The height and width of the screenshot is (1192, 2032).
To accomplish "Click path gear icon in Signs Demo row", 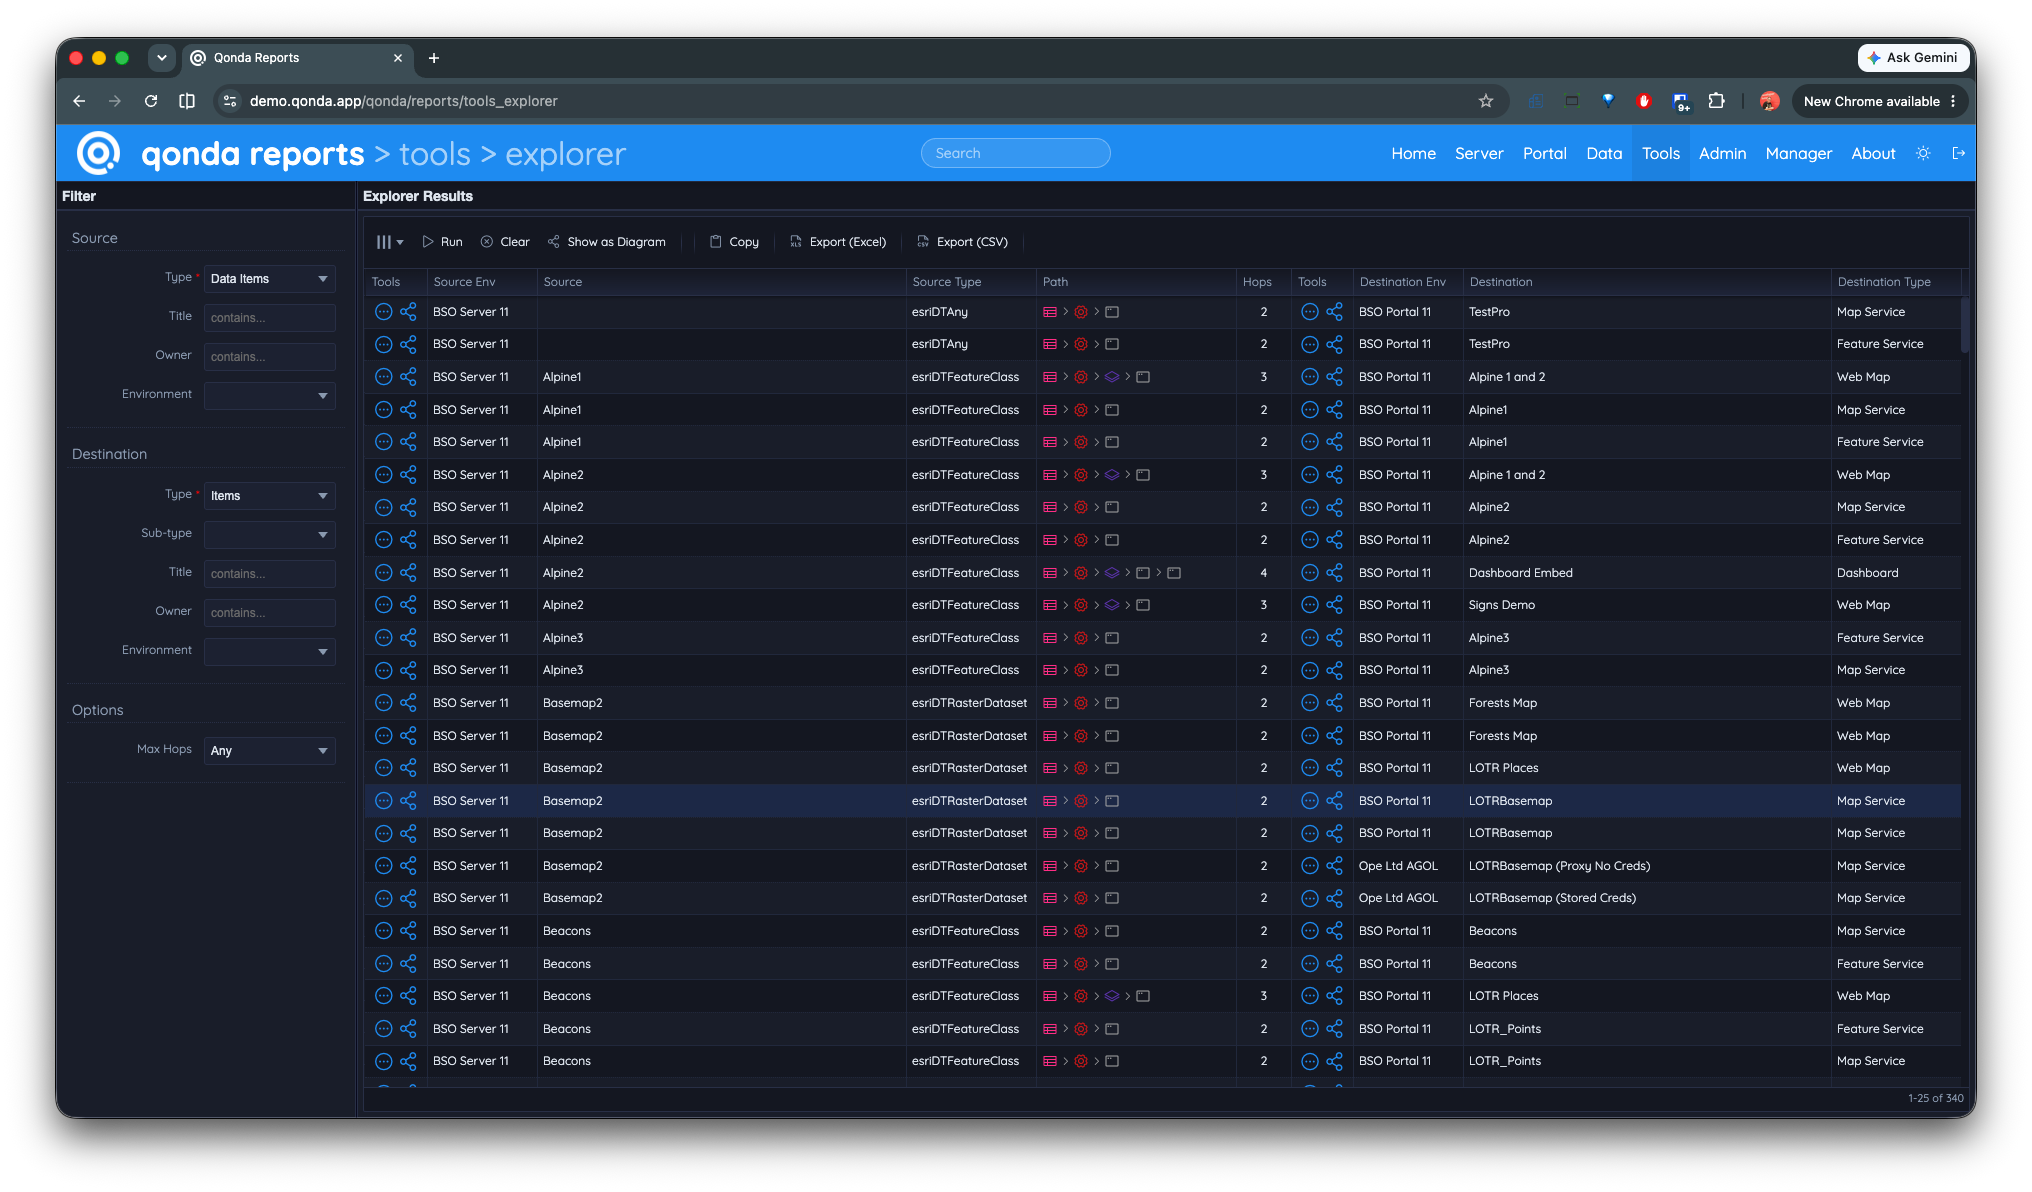I will (x=1081, y=605).
